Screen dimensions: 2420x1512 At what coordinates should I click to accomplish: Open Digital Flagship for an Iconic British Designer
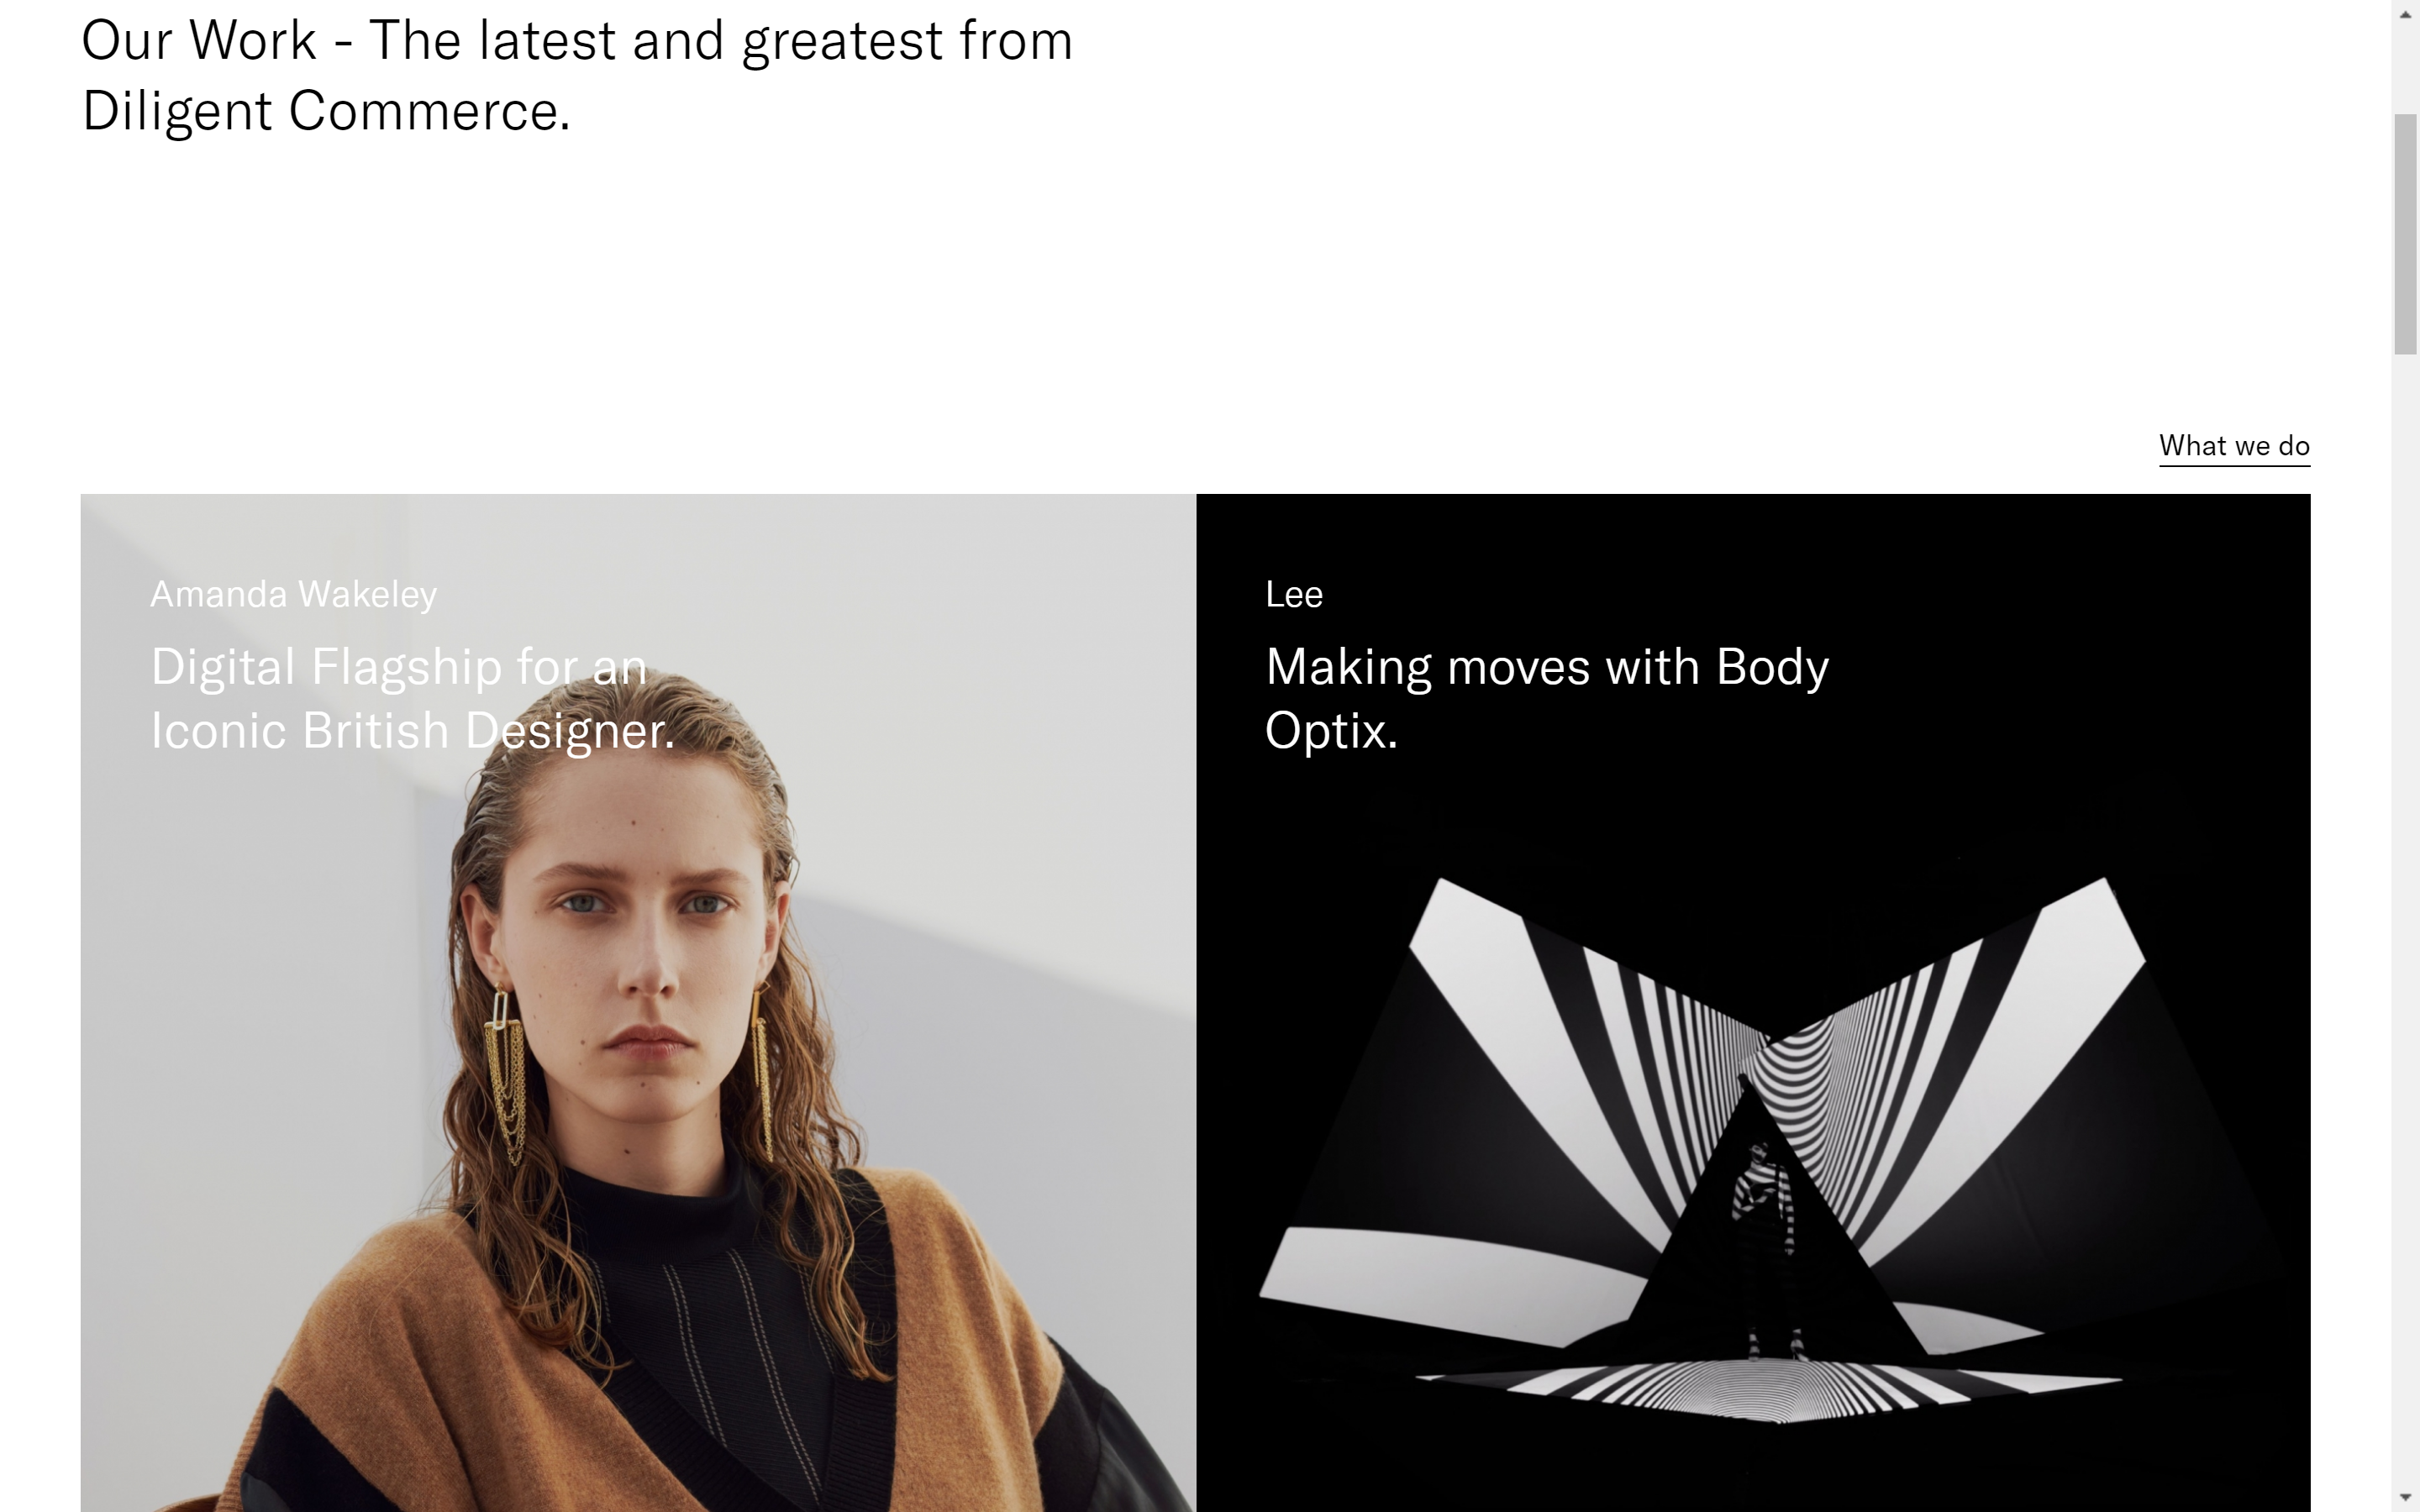tap(412, 698)
